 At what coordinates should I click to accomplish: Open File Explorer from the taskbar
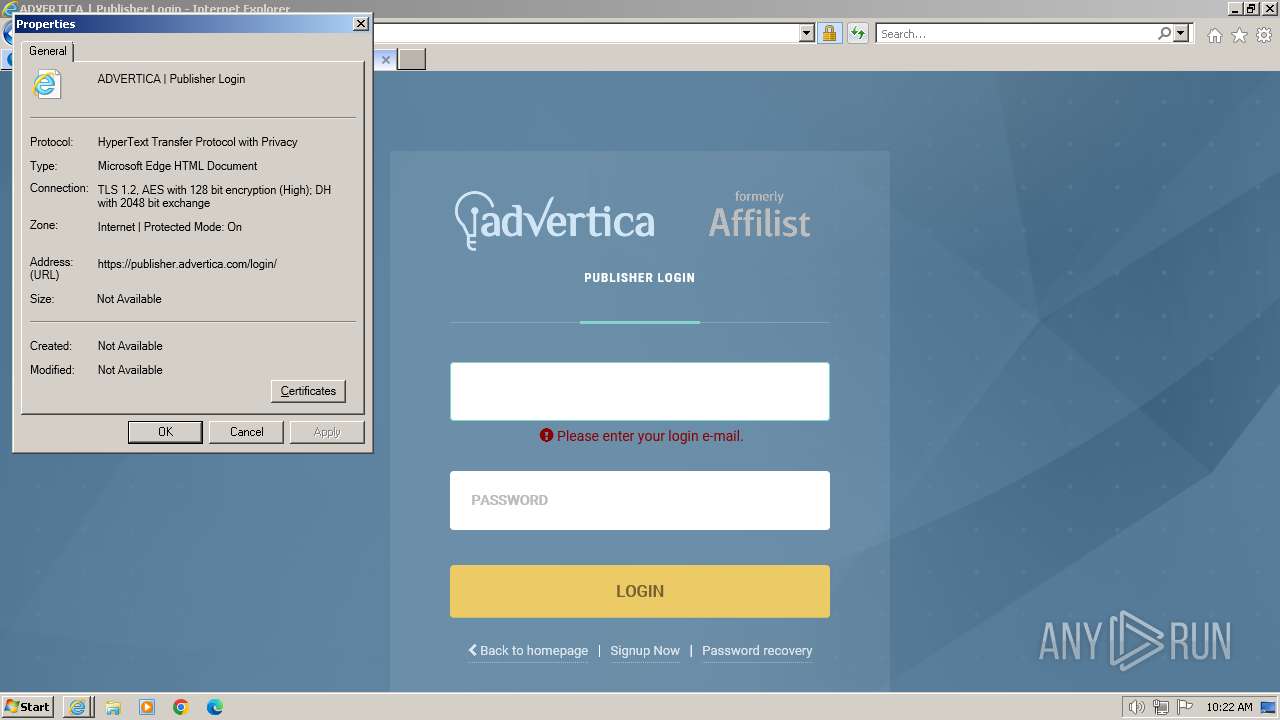point(113,707)
